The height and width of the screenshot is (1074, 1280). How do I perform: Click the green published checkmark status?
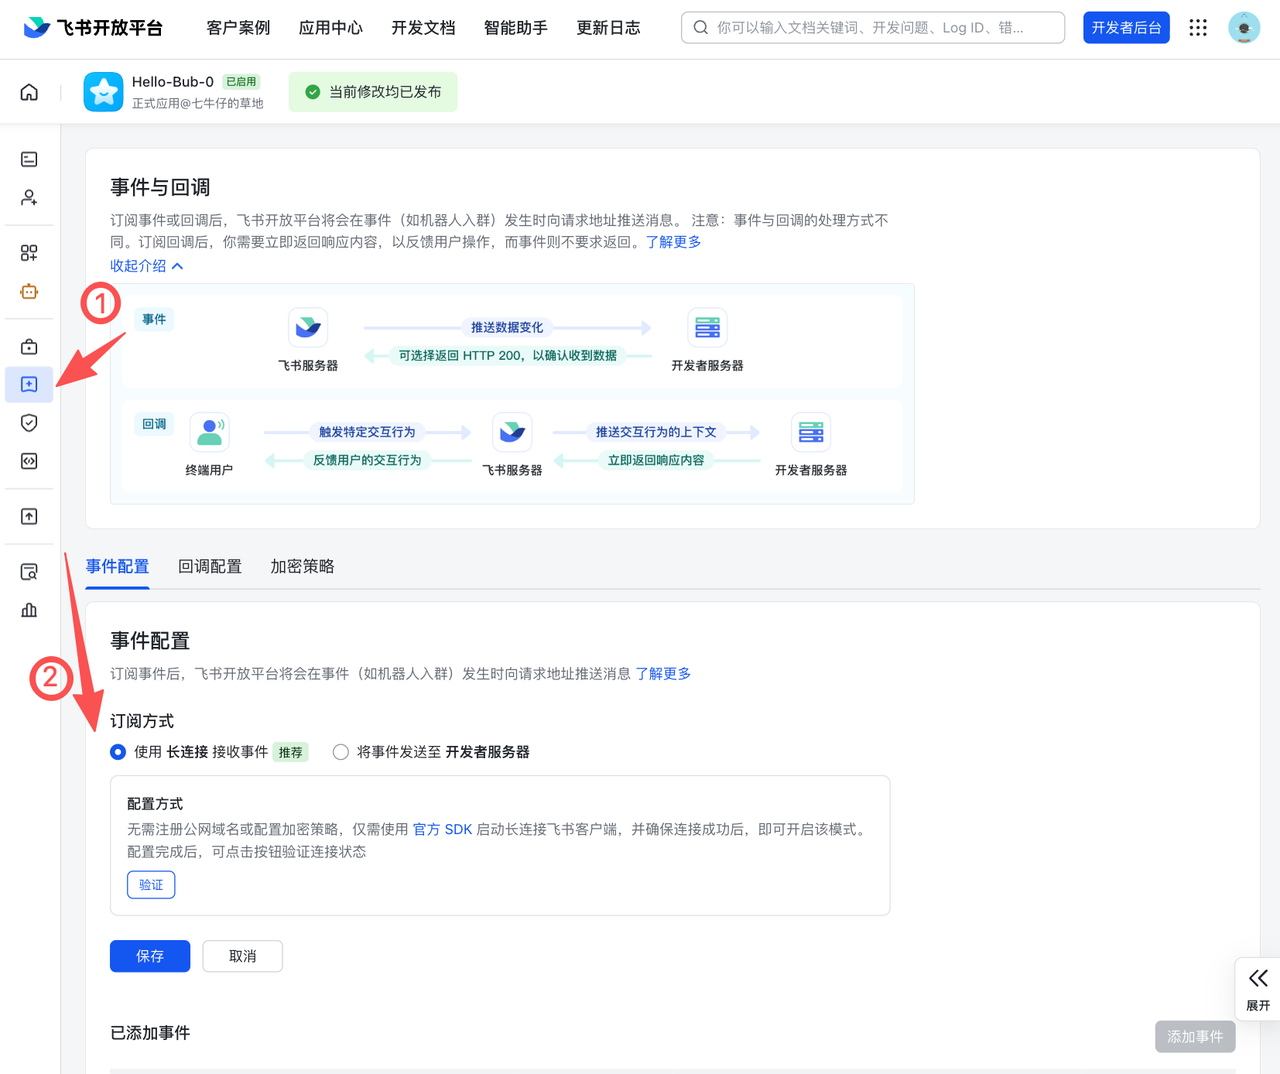coord(373,92)
